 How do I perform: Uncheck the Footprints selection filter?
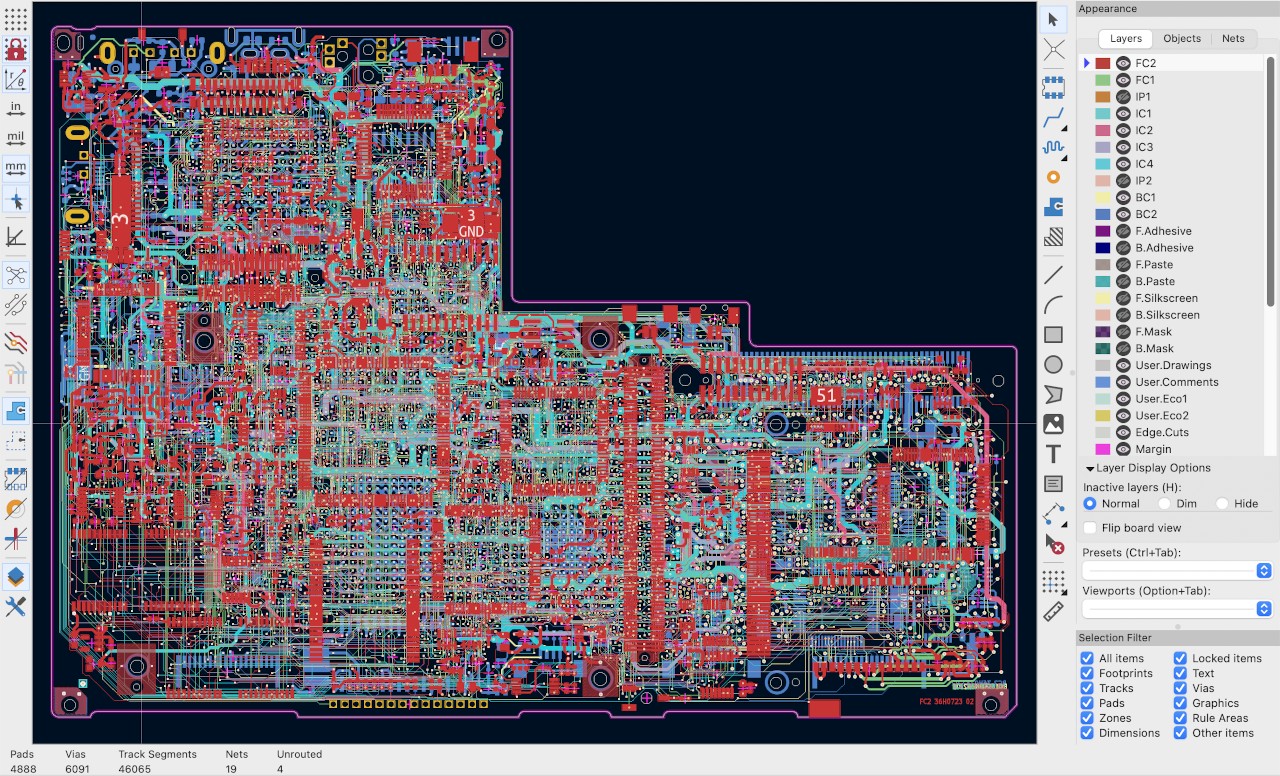1087,673
